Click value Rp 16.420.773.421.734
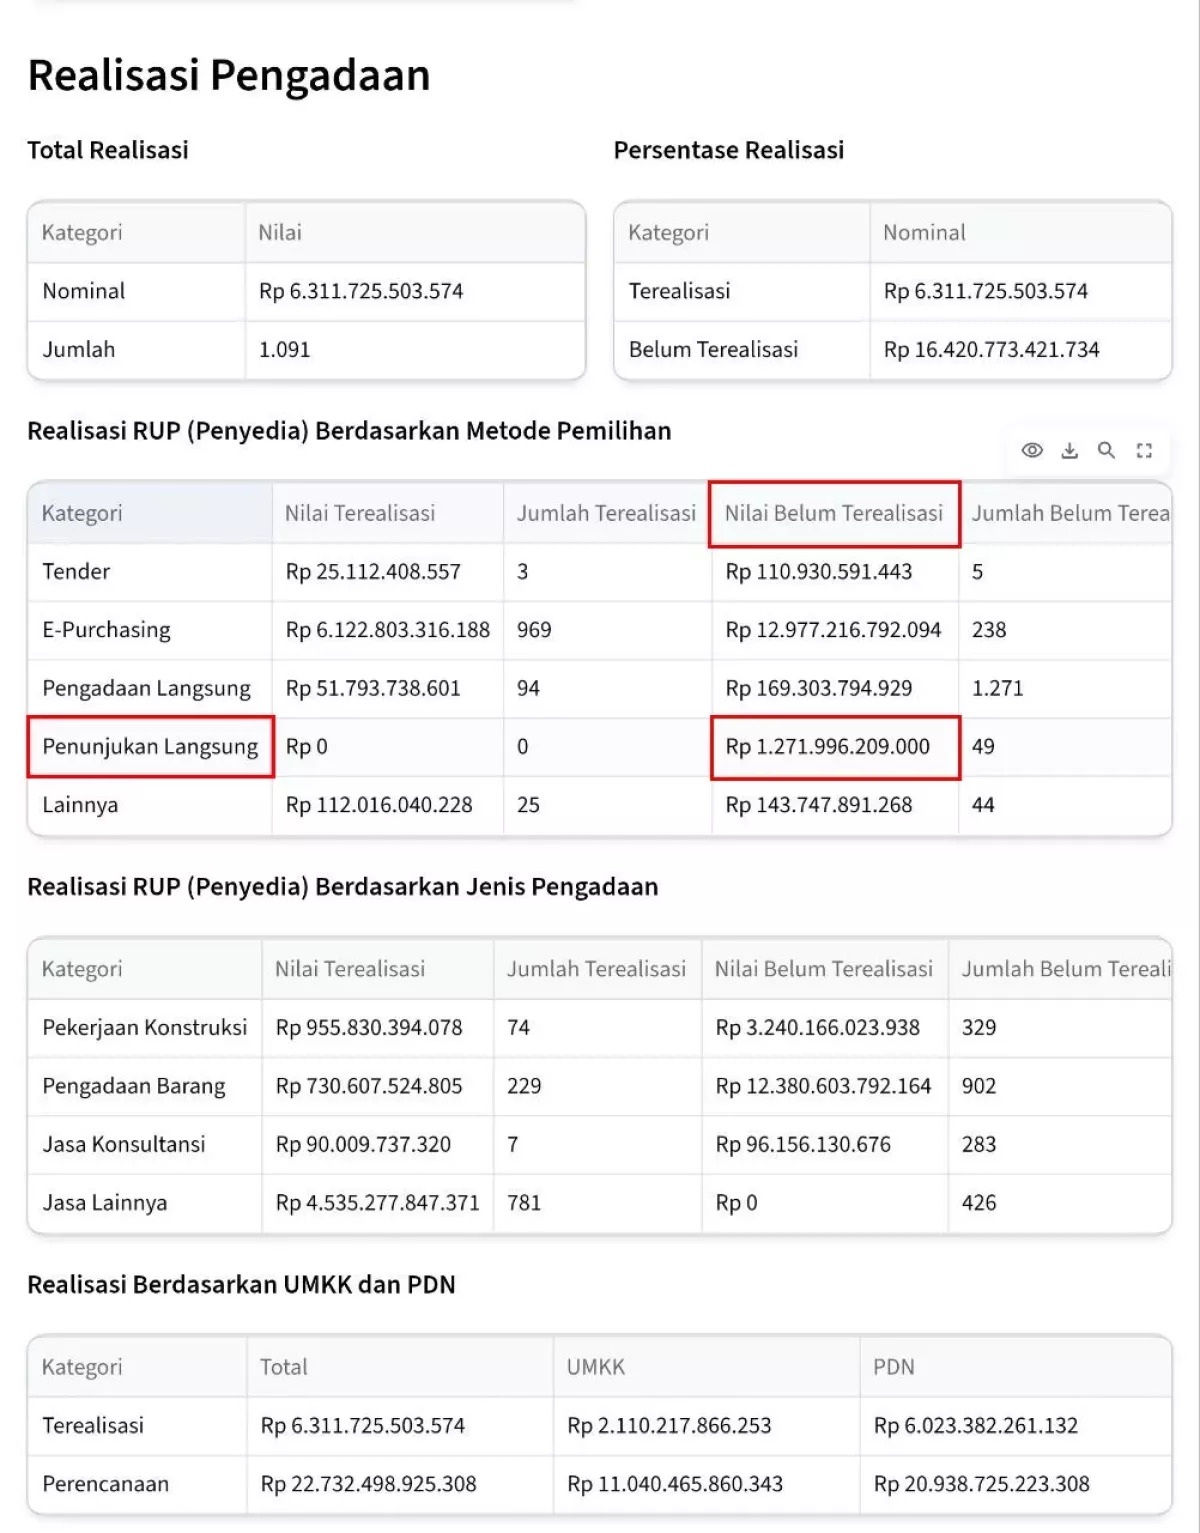The height and width of the screenshot is (1533, 1200). (x=1020, y=350)
